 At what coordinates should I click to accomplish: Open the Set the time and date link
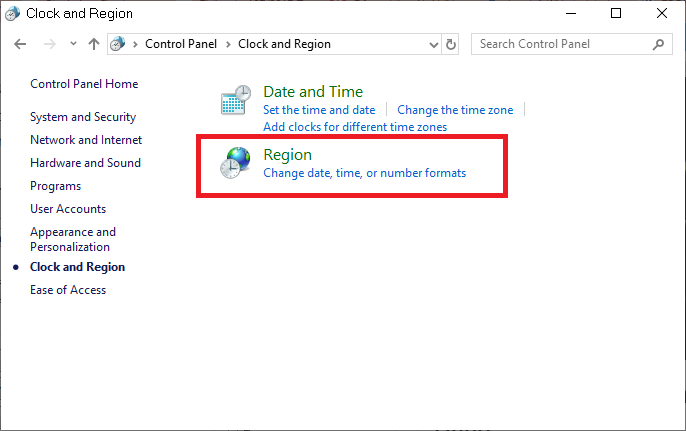319,110
